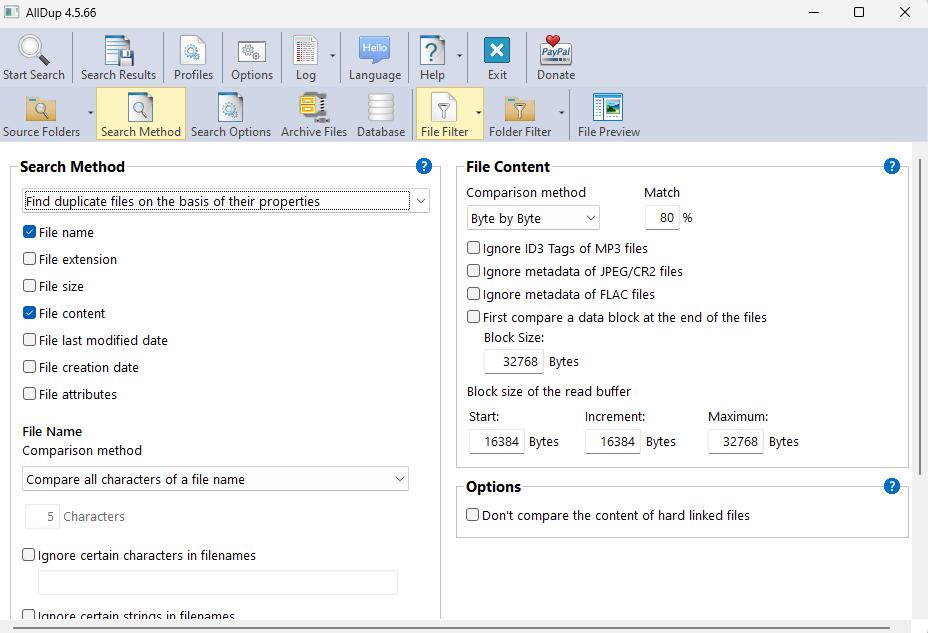Check Ignore ID3 Tags of MP3 files

pos(473,247)
